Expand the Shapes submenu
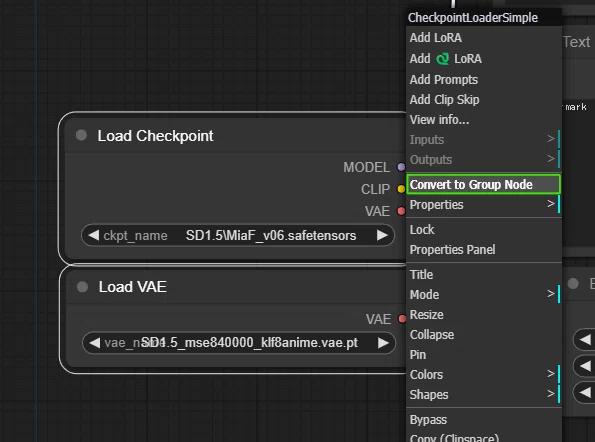 [484, 395]
